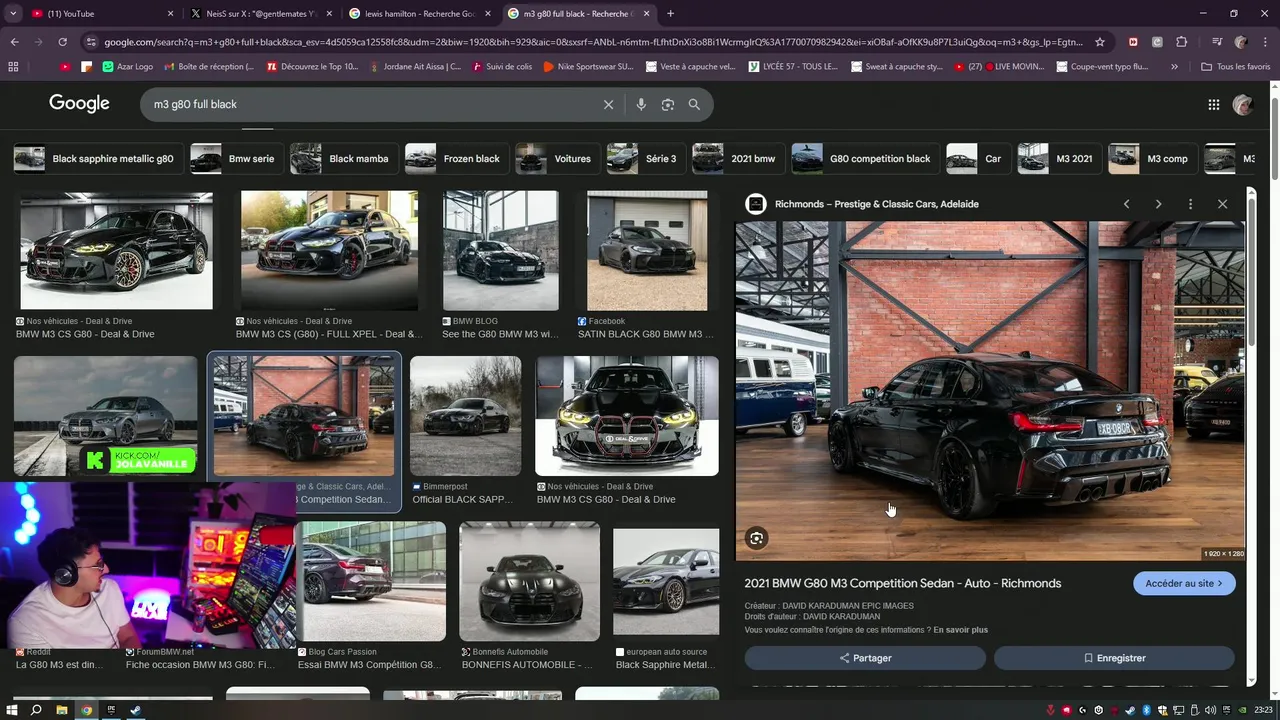The height and width of the screenshot is (720, 1280).
Task: Click the Enregistrer button
Action: pyautogui.click(x=1114, y=658)
